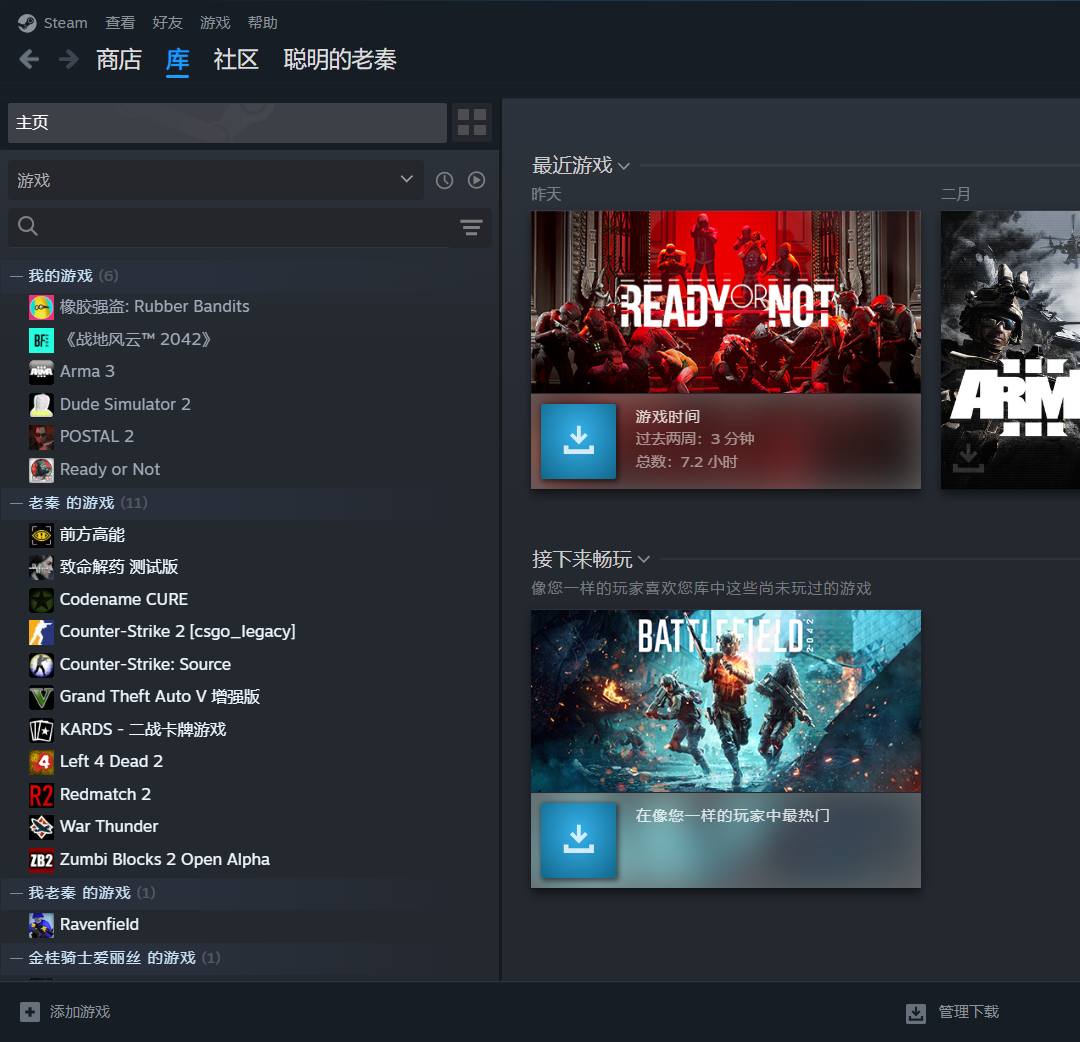Click the Rubber Bandits game icon
This screenshot has height=1042, width=1080.
click(x=41, y=306)
